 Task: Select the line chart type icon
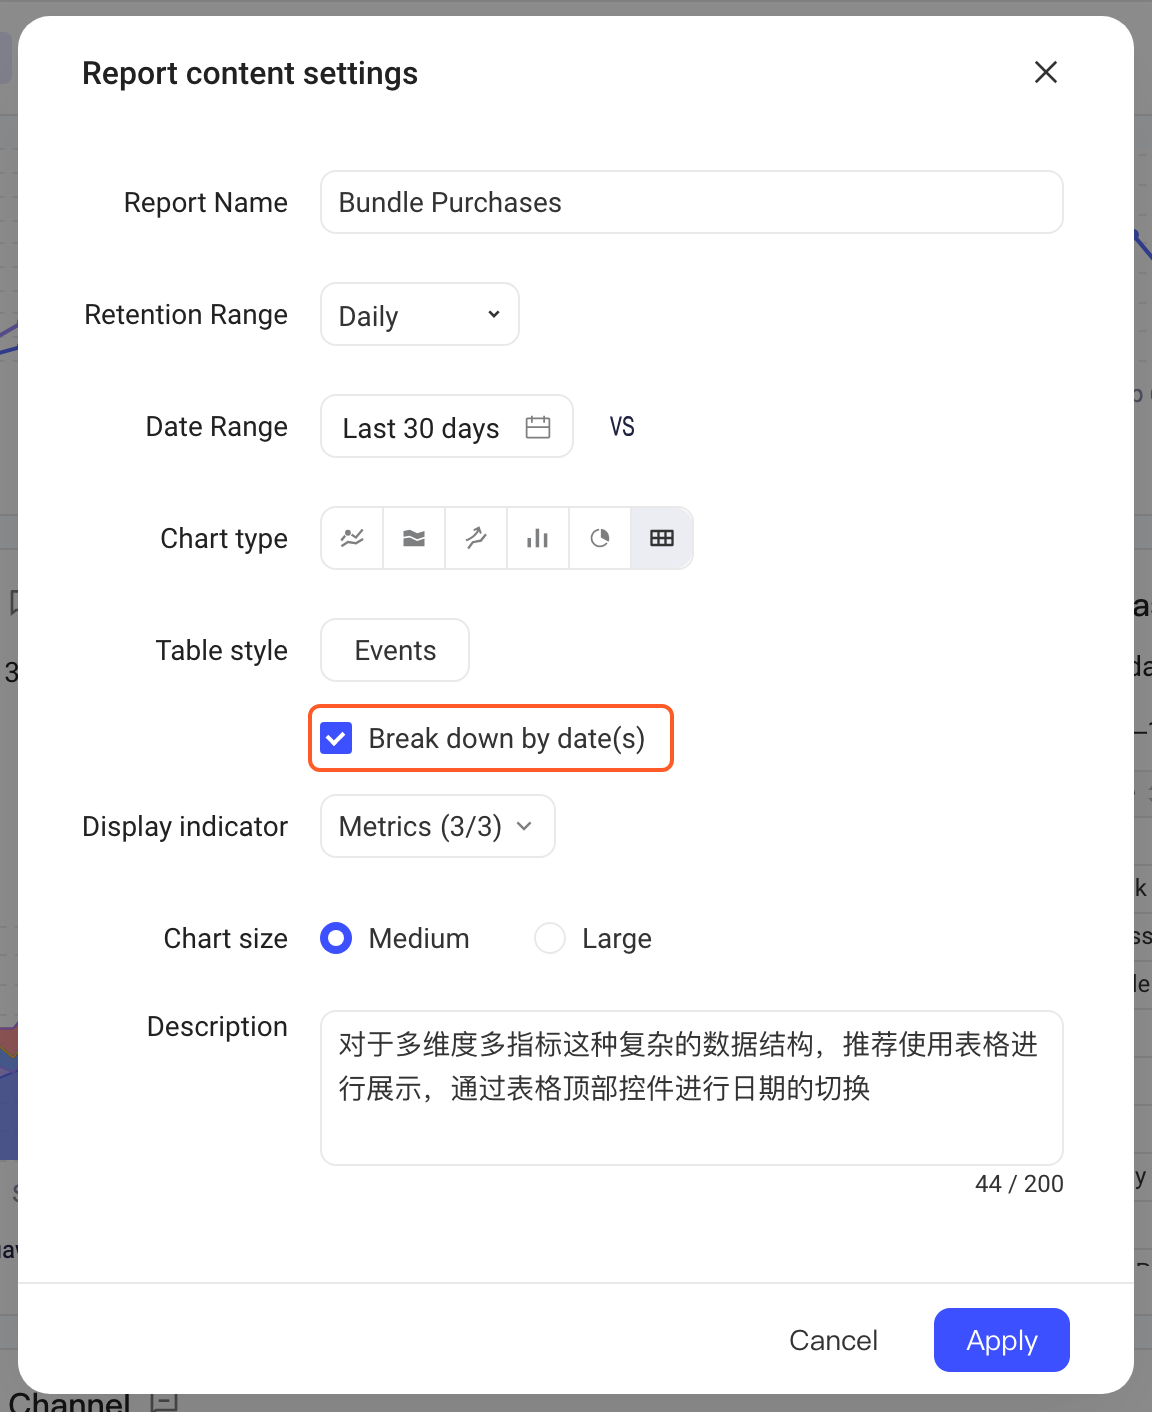click(x=352, y=538)
